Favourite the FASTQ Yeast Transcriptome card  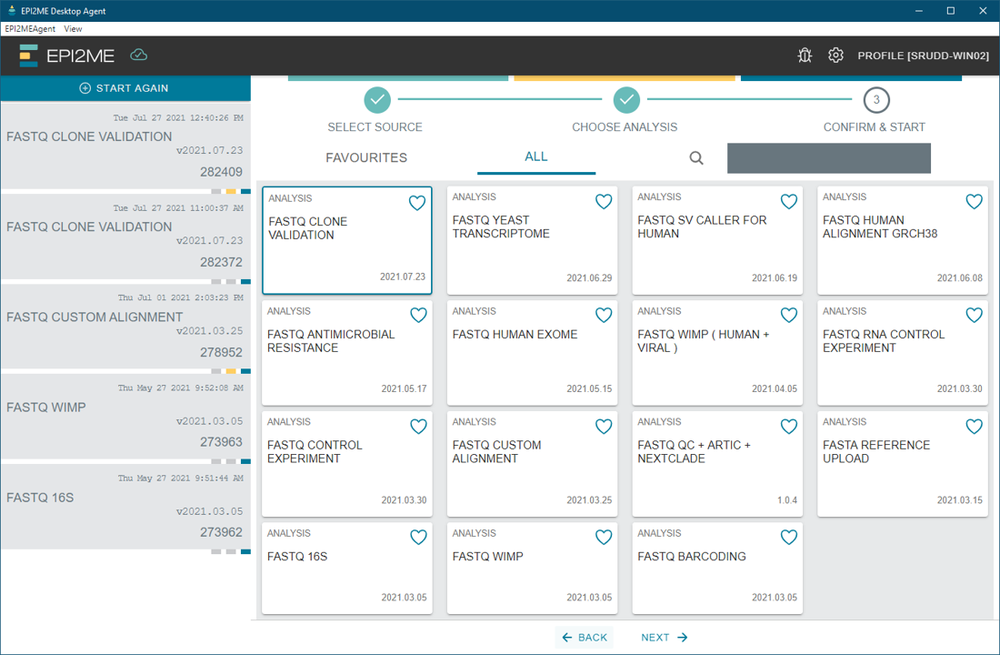603,202
